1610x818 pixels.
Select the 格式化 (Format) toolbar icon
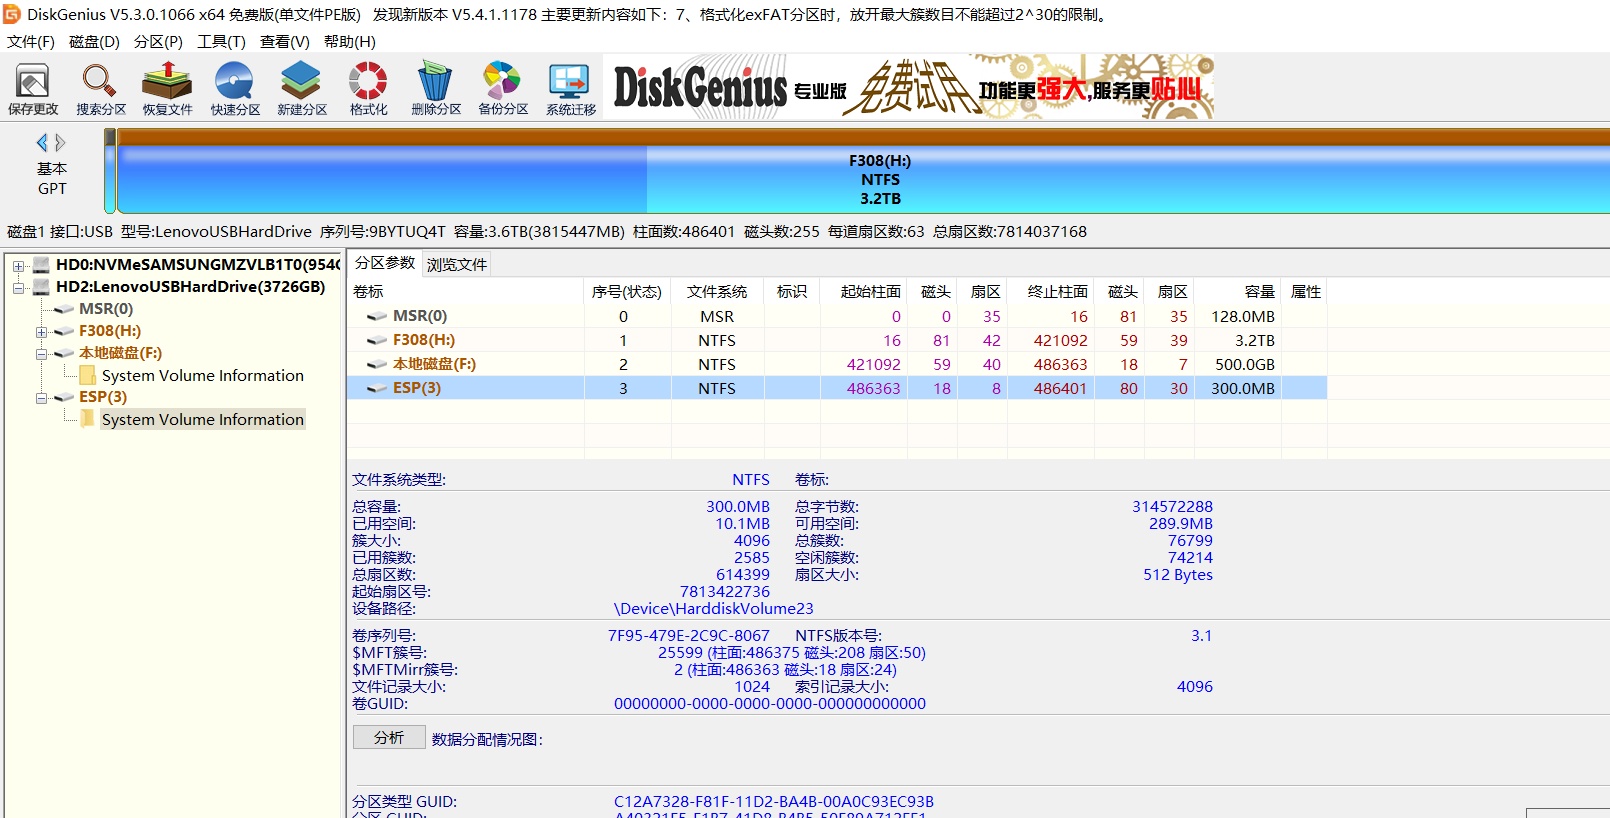point(368,88)
